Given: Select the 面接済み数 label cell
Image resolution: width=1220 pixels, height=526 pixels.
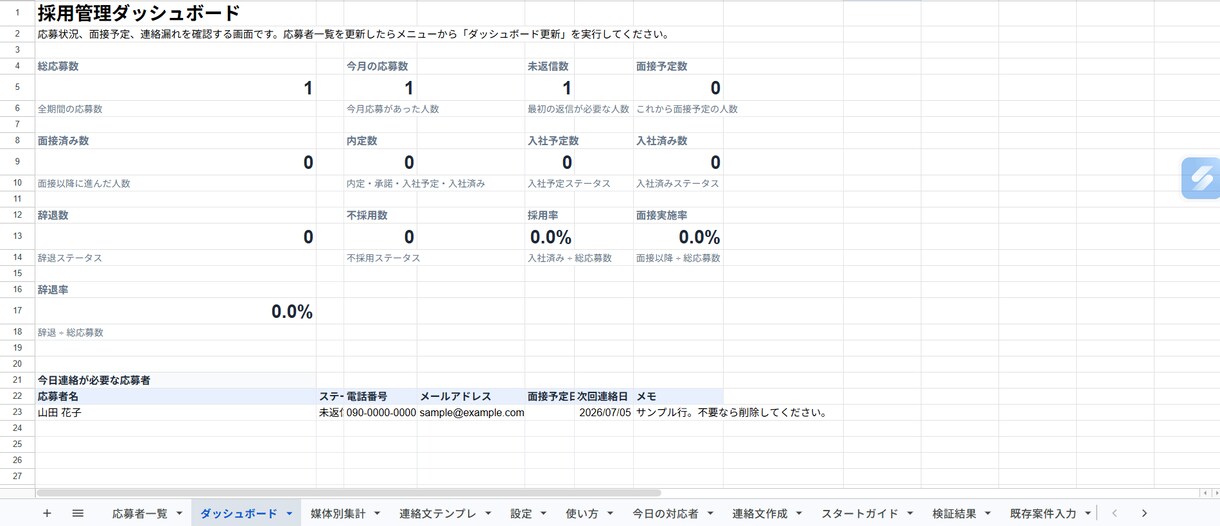Looking at the screenshot, I should pos(175,141).
